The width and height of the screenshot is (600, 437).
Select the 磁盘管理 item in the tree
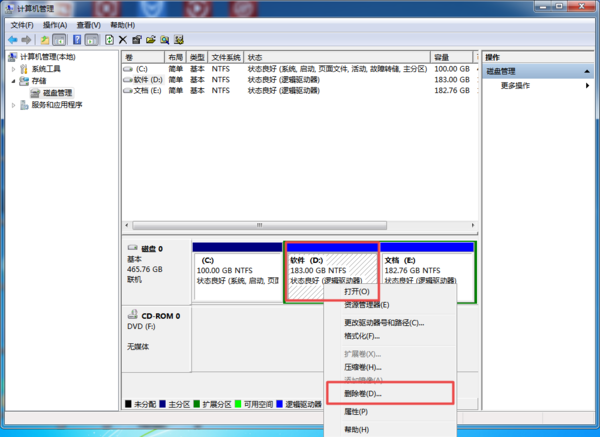click(x=57, y=93)
